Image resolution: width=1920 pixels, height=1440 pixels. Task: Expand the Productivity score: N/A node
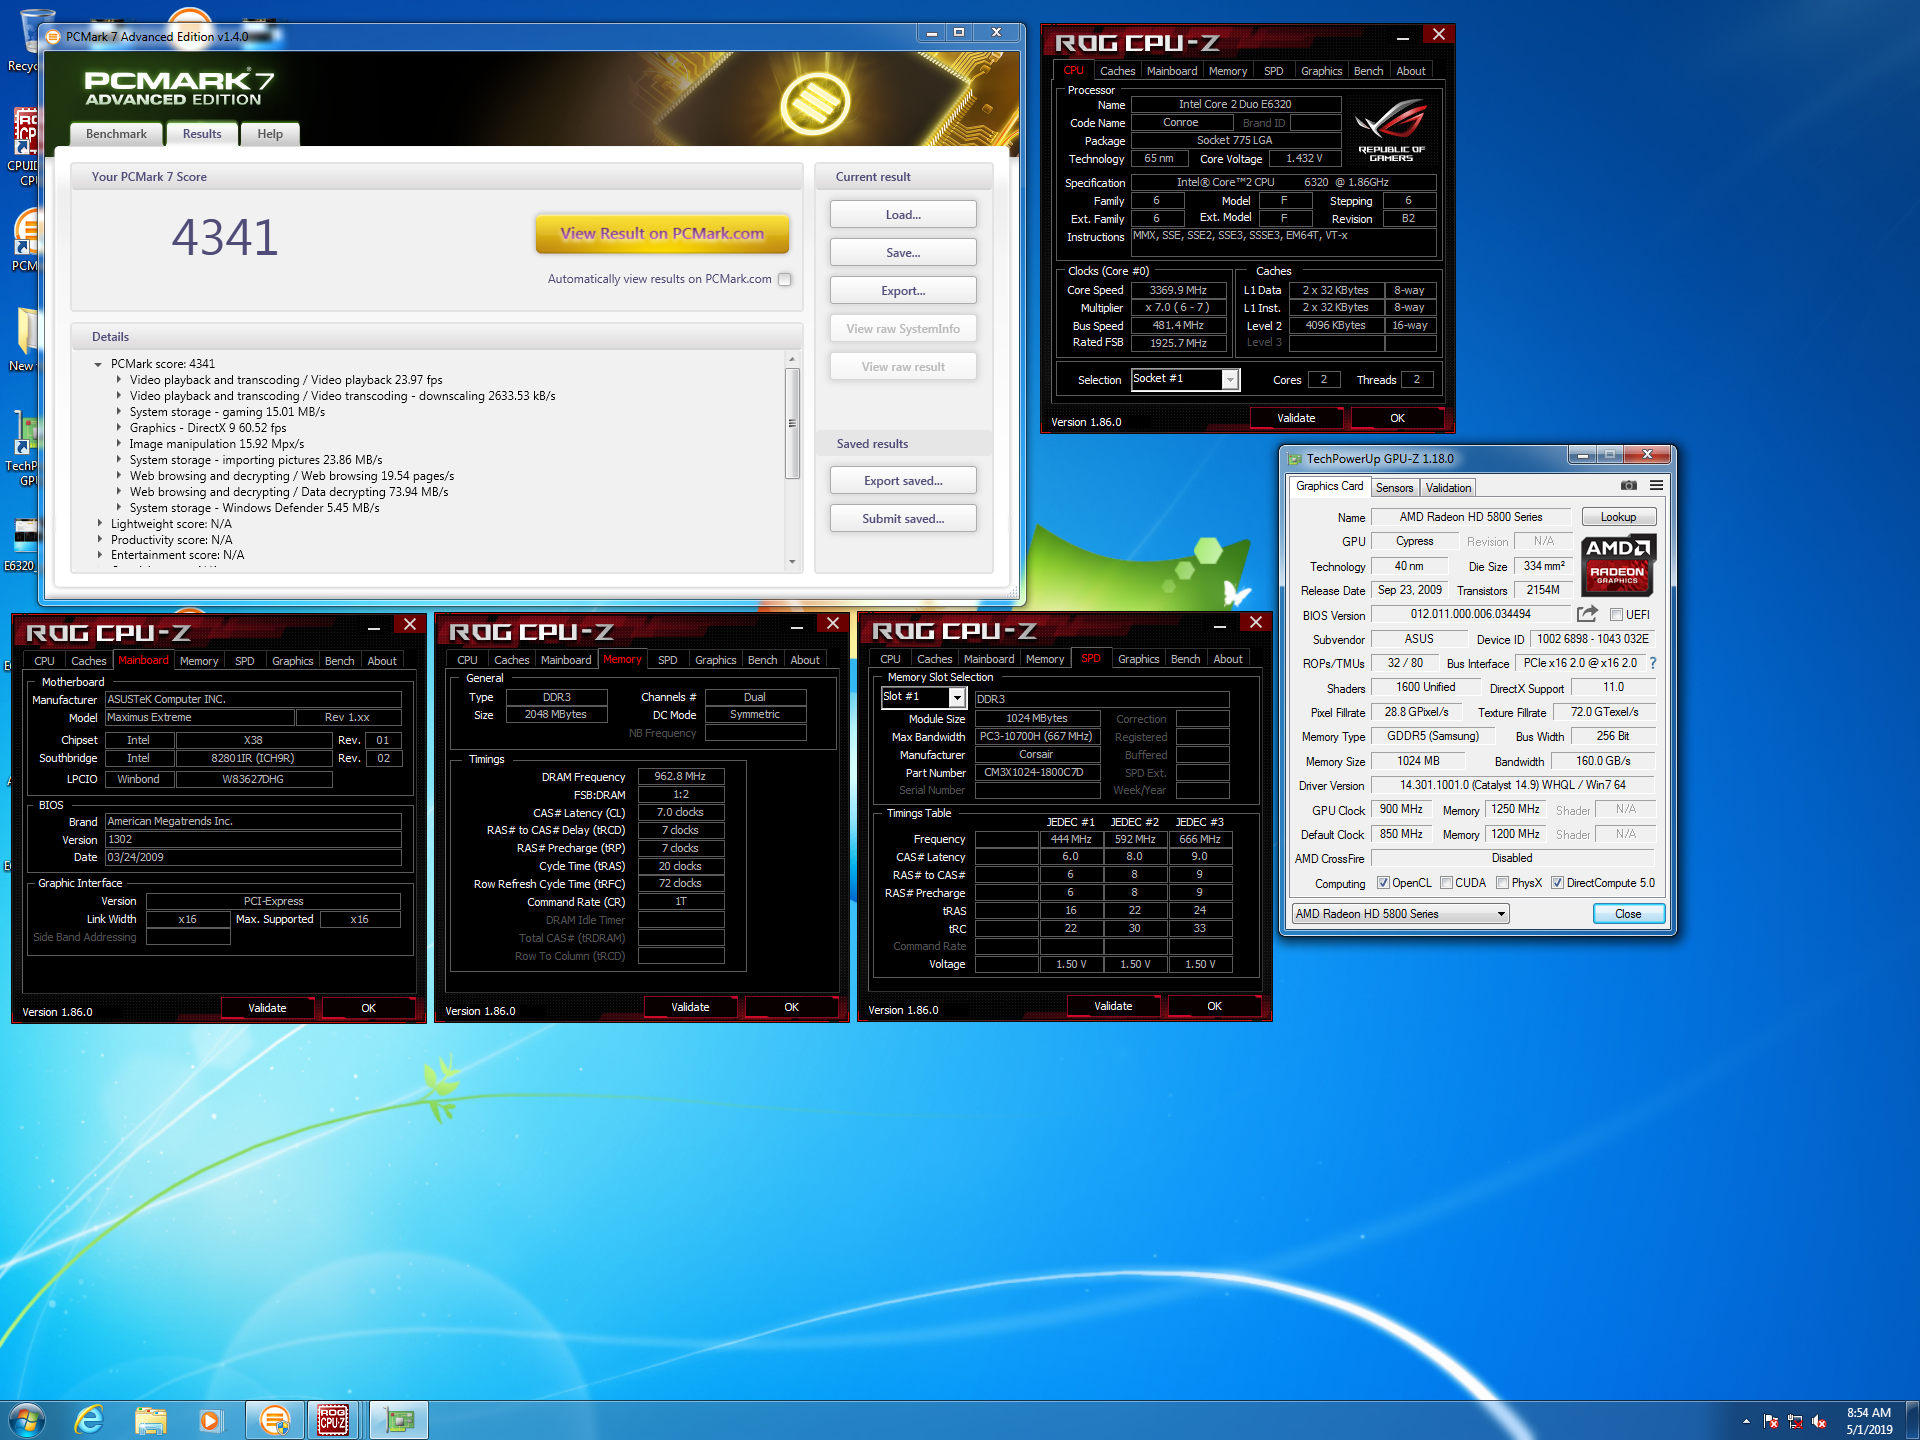tap(99, 539)
